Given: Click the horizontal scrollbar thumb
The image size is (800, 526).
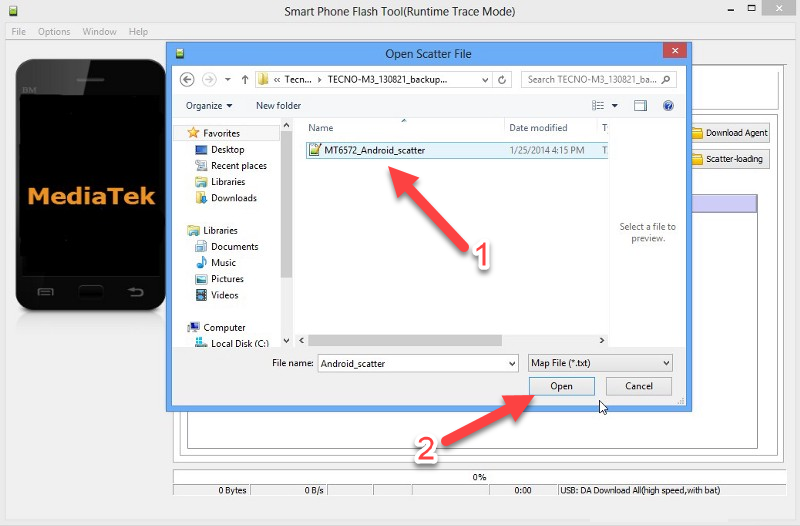Looking at the screenshot, I should click(x=405, y=340).
